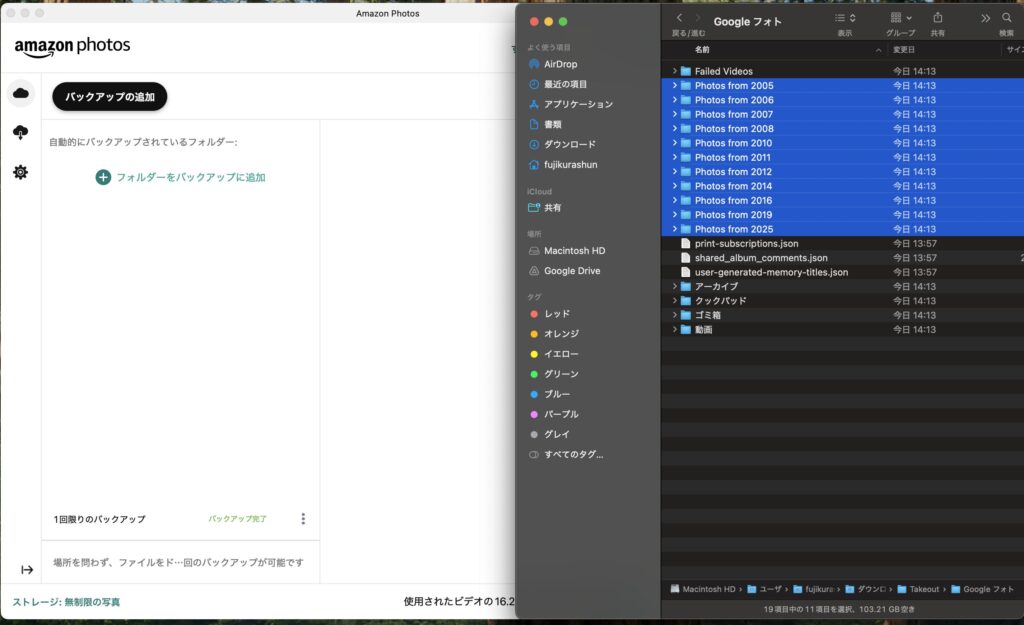Click the Finder back arrow

(x=679, y=18)
